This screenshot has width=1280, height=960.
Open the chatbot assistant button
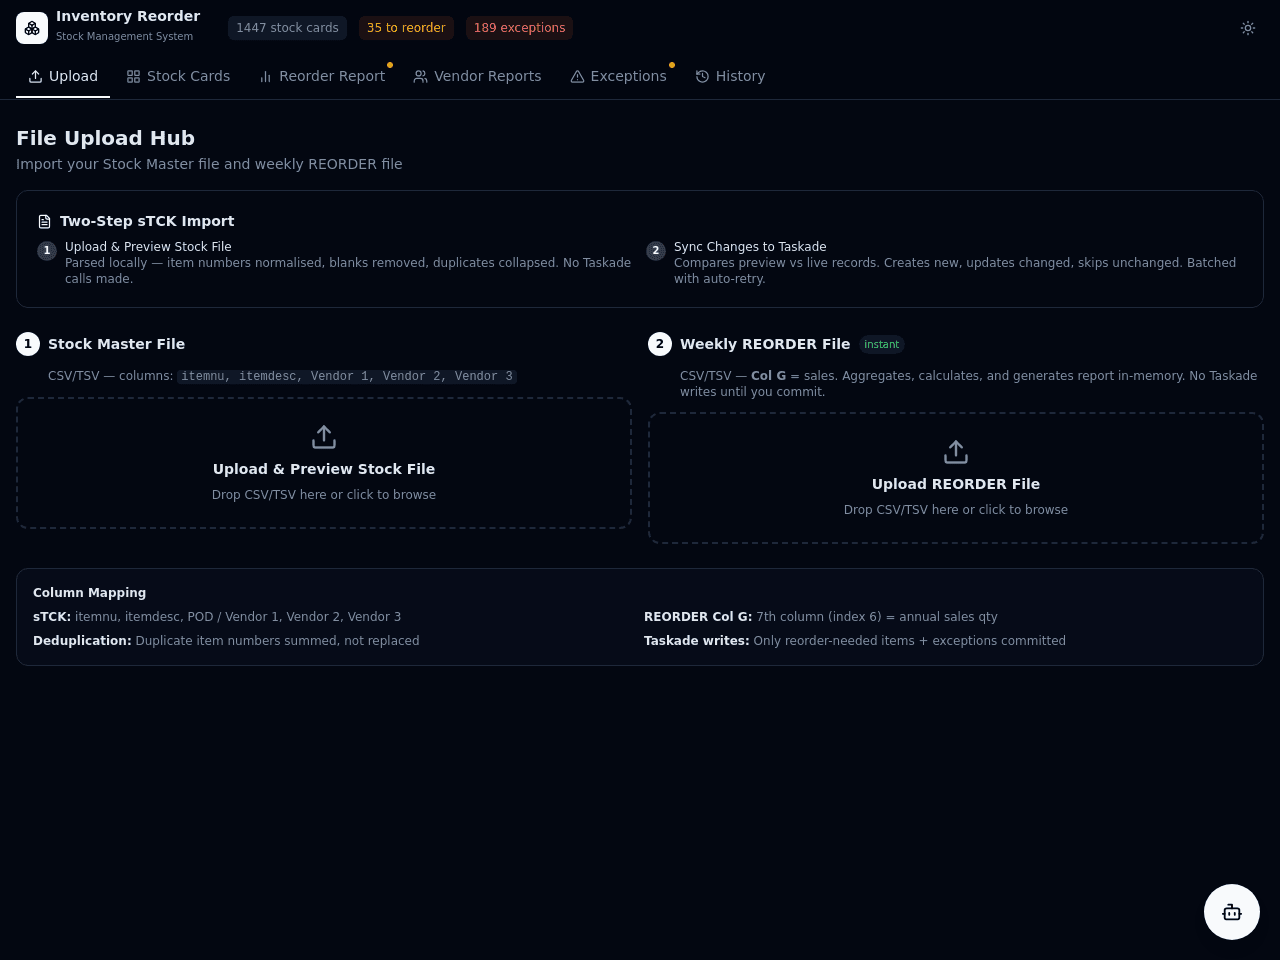[1232, 912]
